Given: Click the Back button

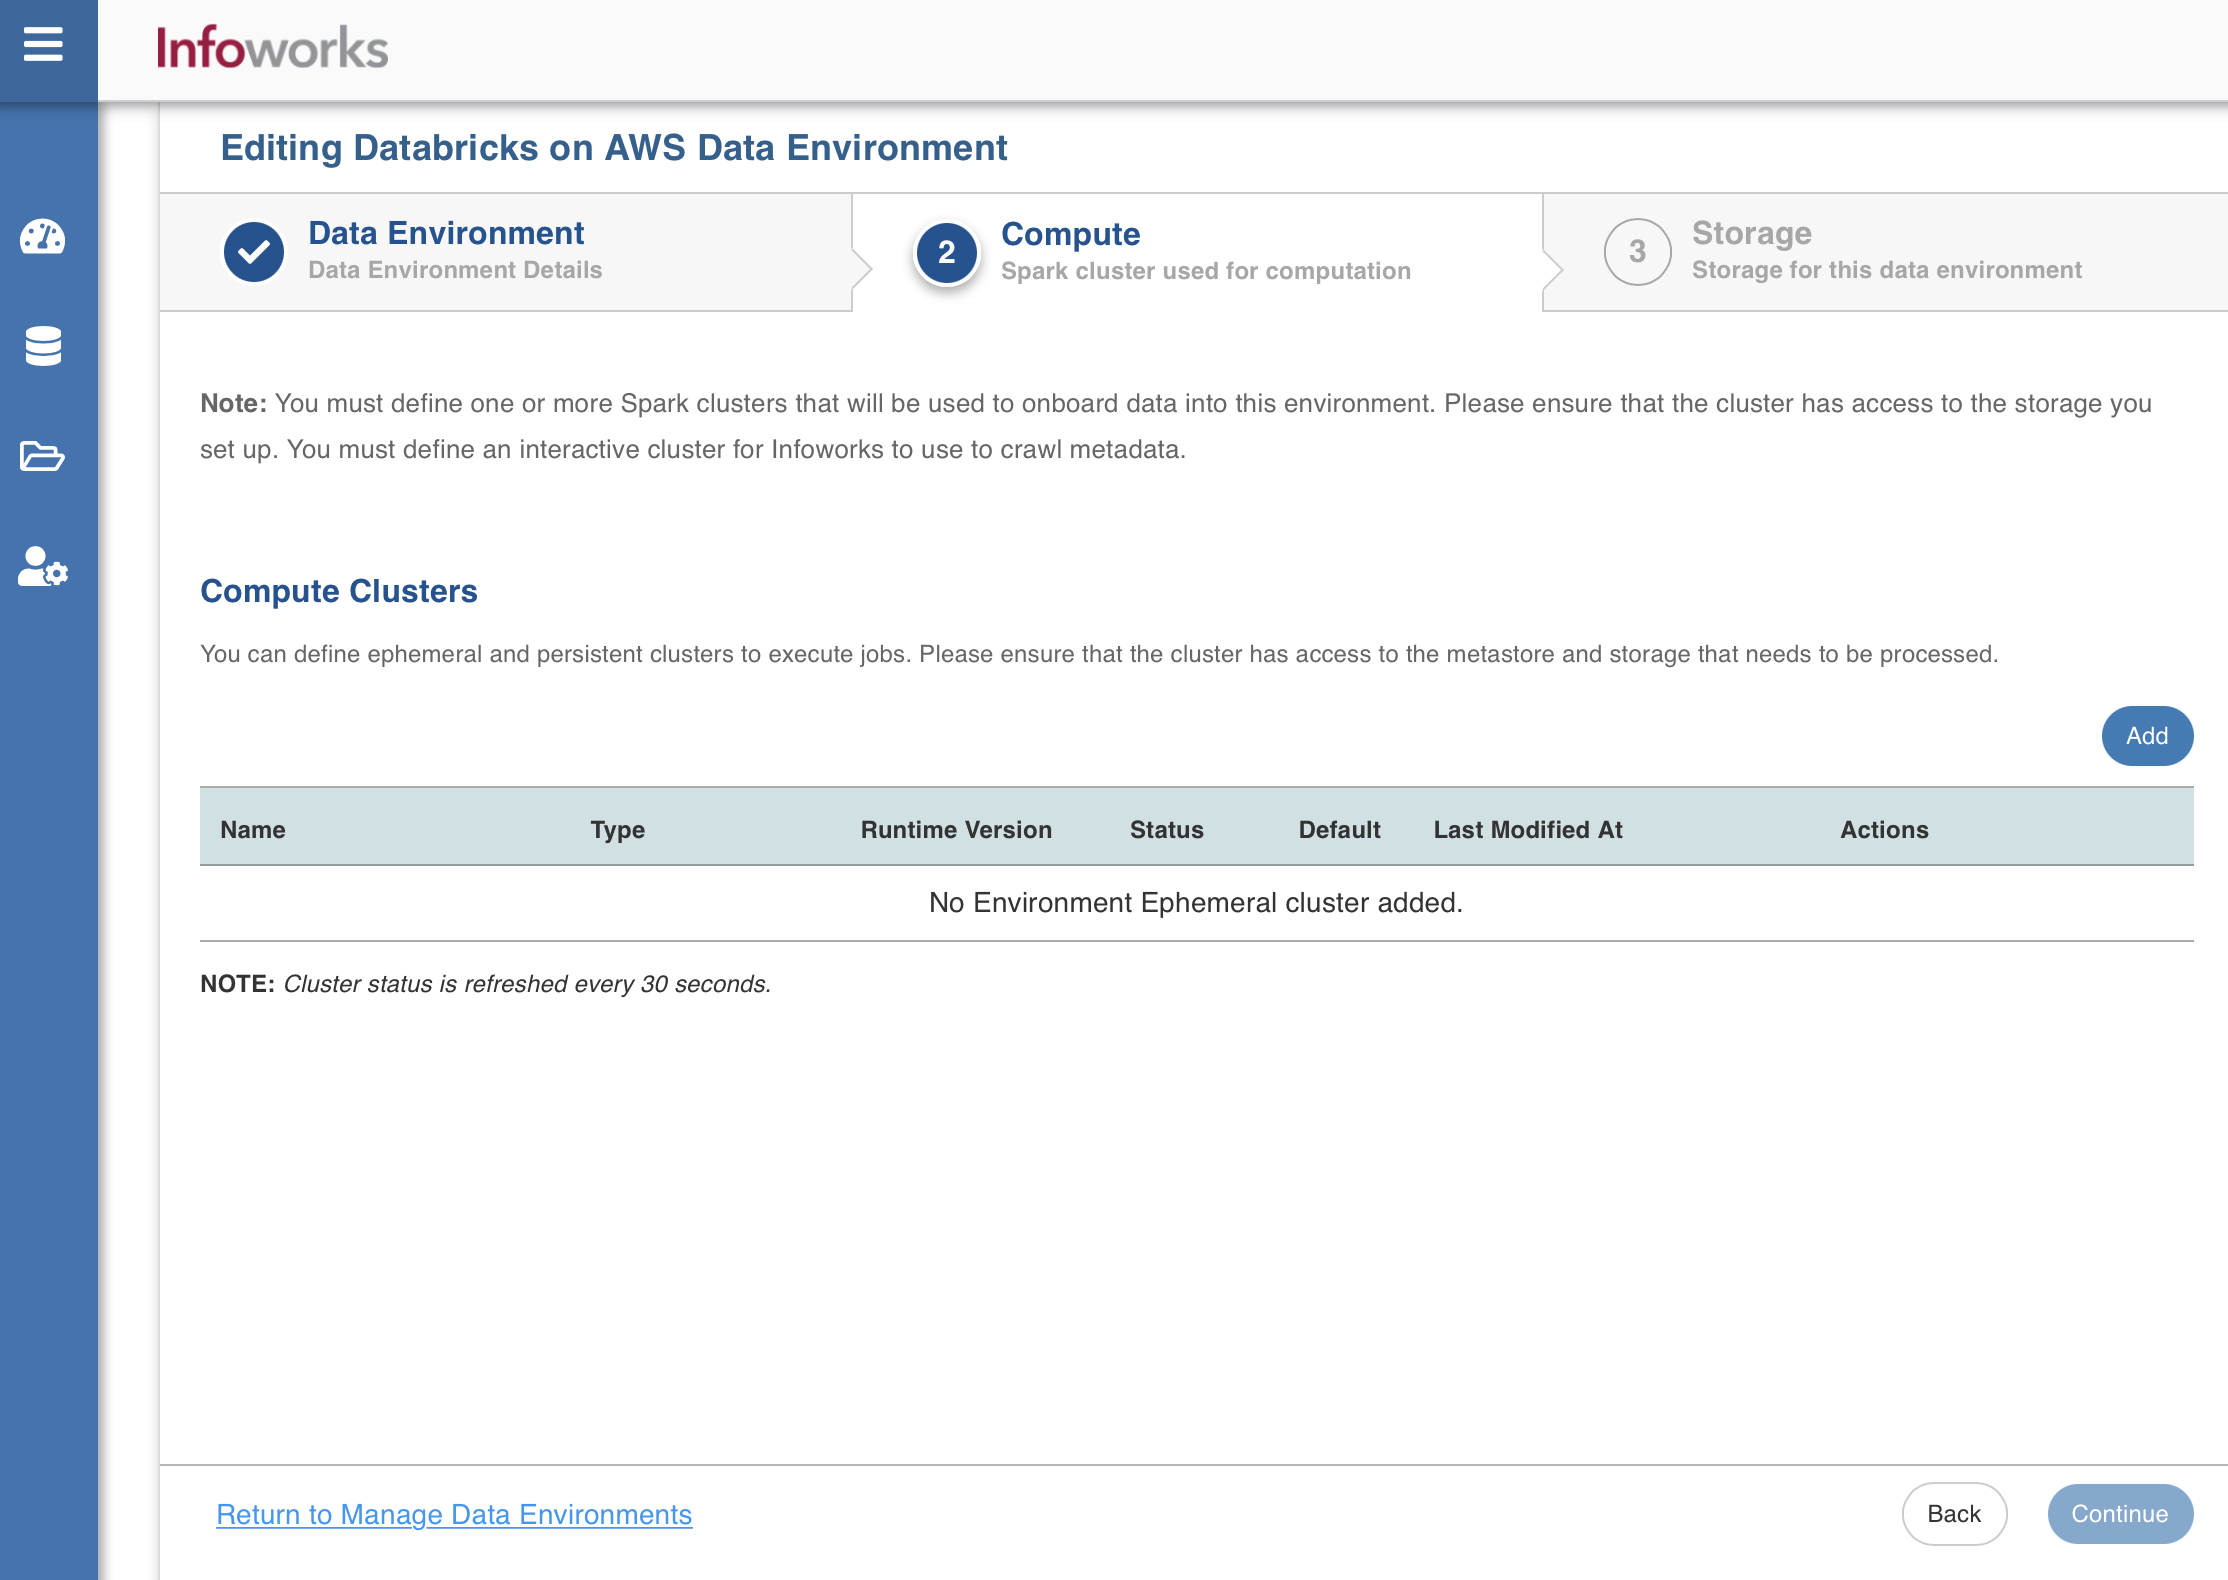Looking at the screenshot, I should pyautogui.click(x=1954, y=1514).
